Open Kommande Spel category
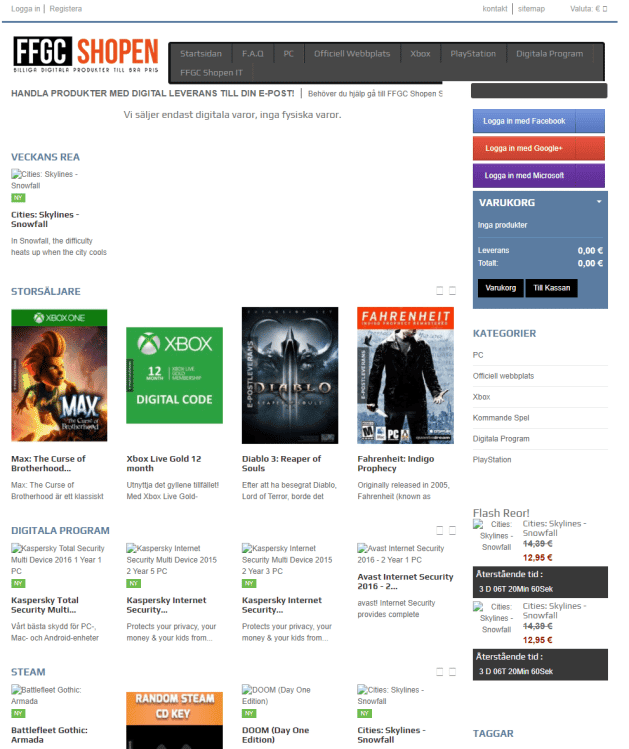Screen dimensions: 629x749 point(501,418)
